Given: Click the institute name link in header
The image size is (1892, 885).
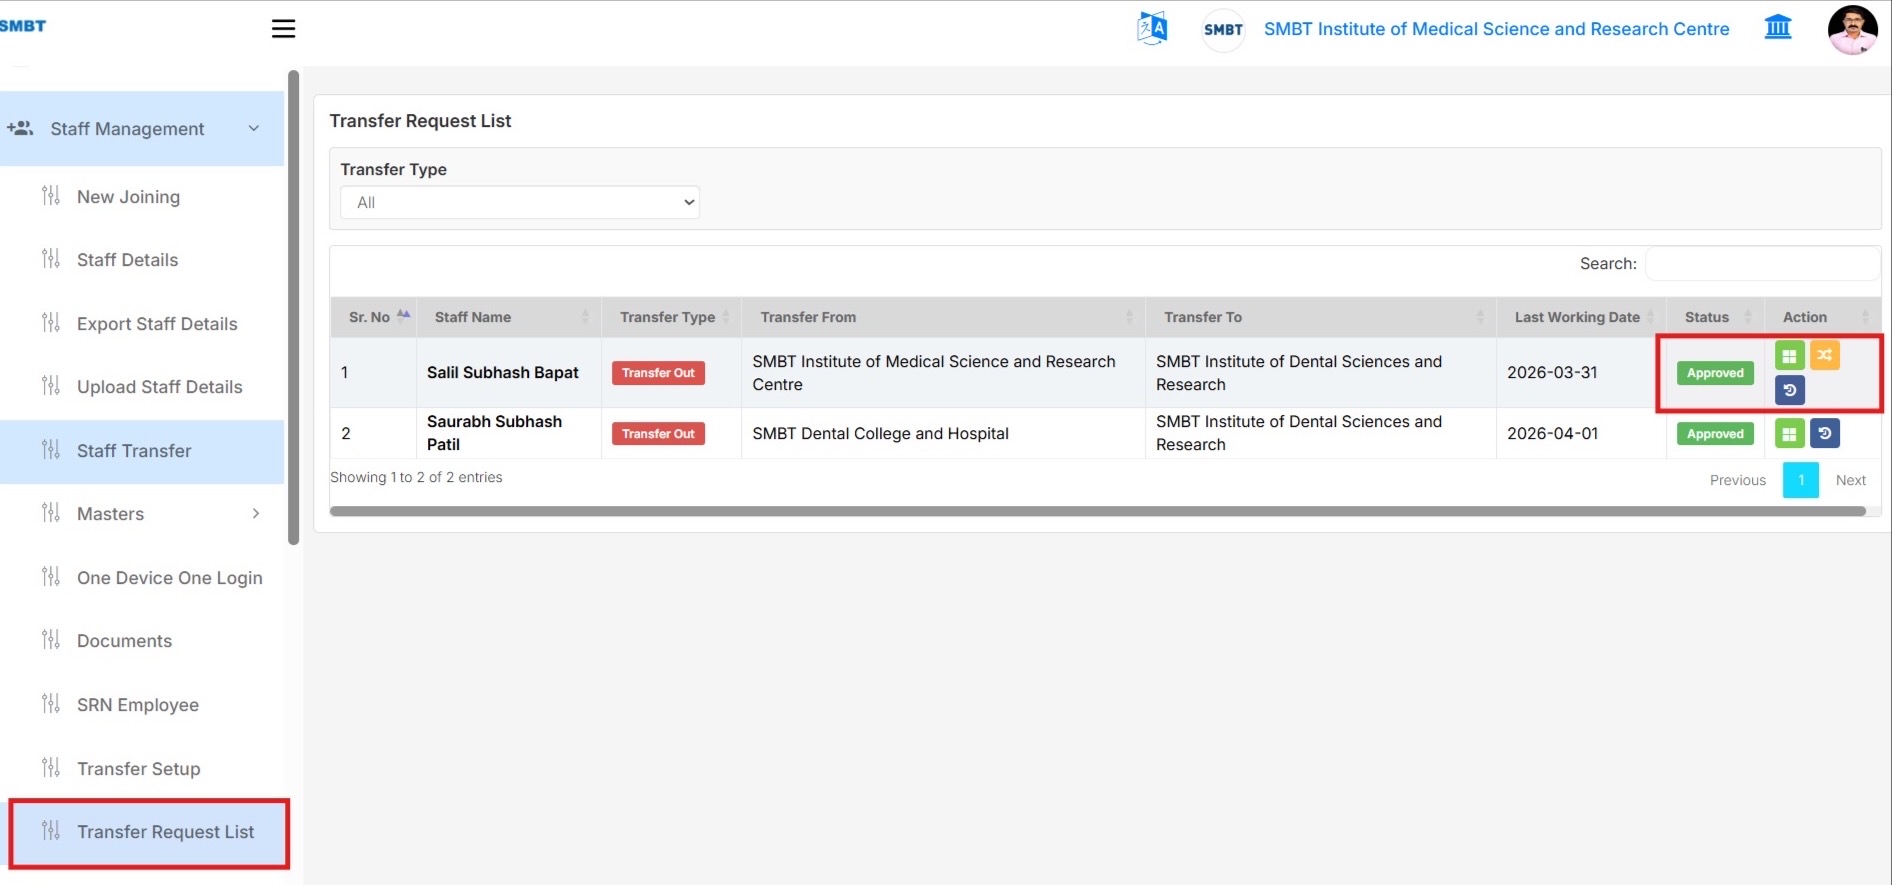Looking at the screenshot, I should click(1496, 29).
